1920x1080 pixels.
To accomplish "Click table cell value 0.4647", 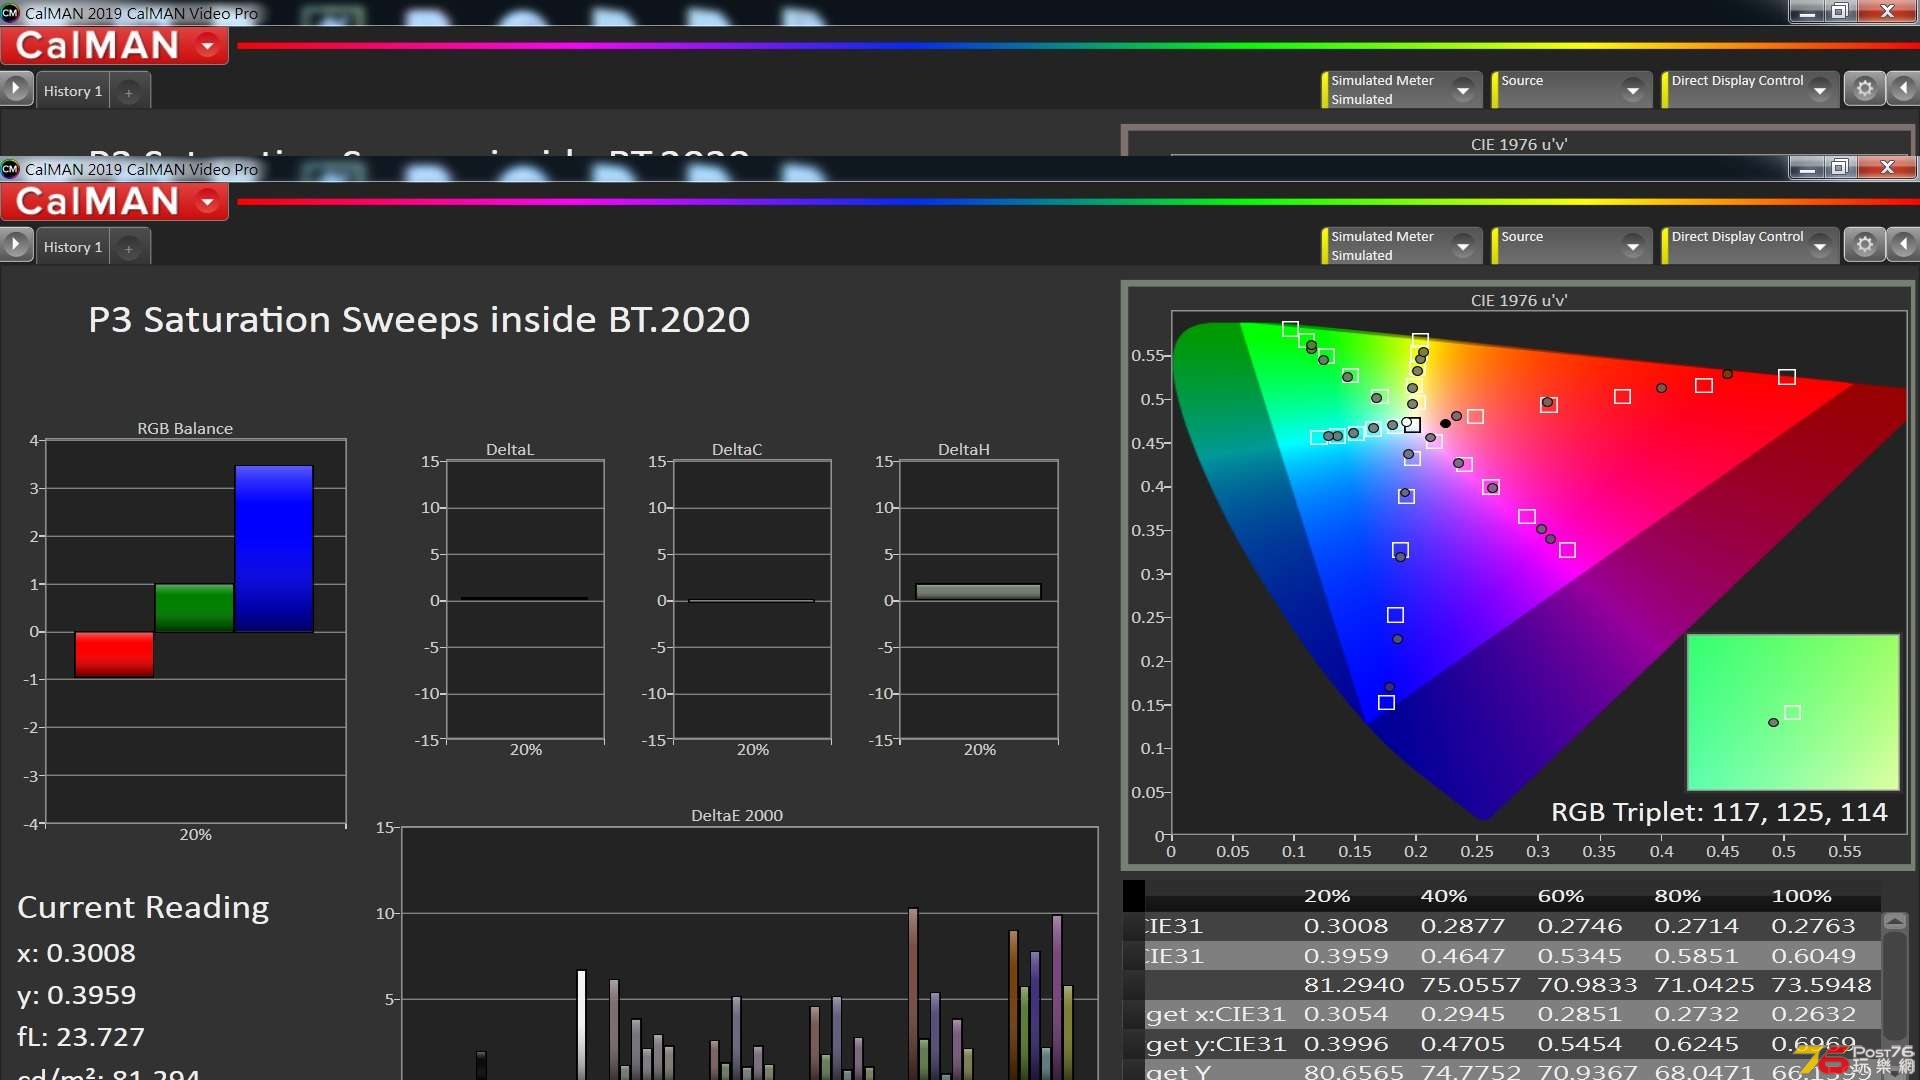I will click(1463, 956).
